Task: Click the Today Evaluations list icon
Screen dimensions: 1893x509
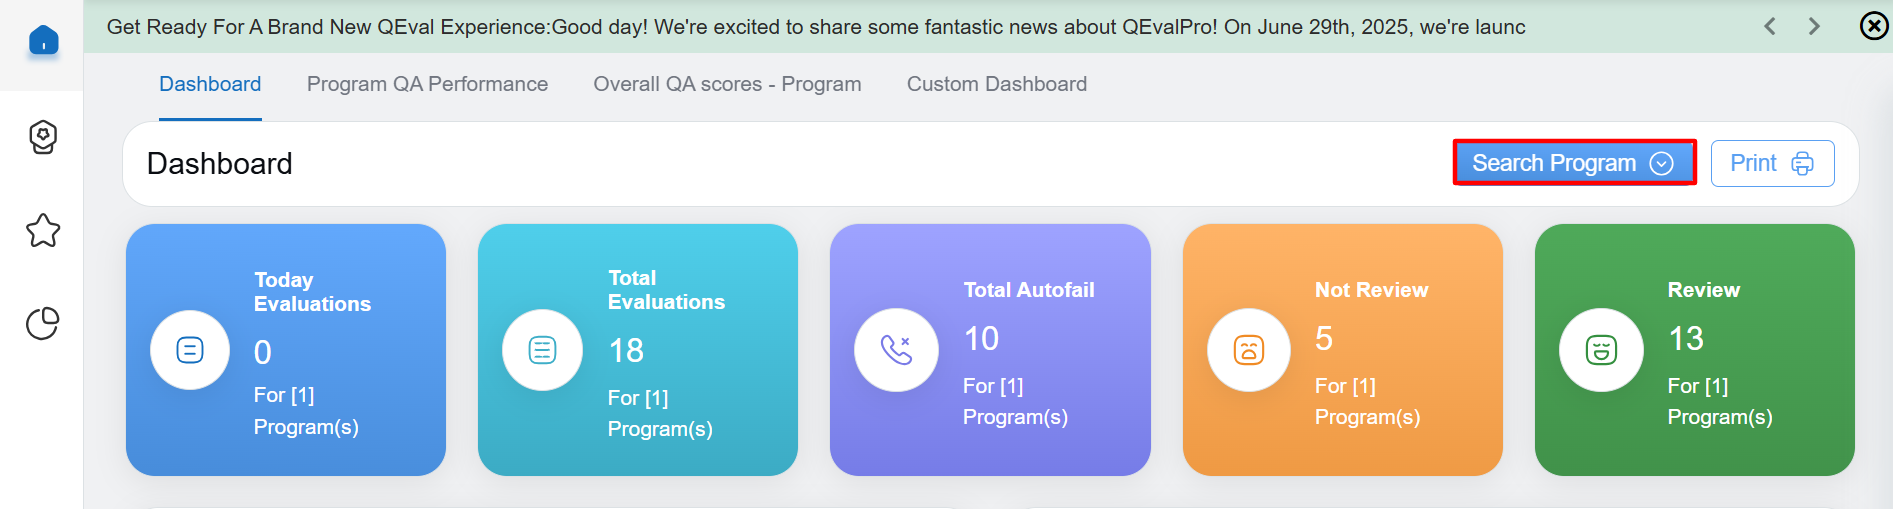Action: pyautogui.click(x=190, y=350)
